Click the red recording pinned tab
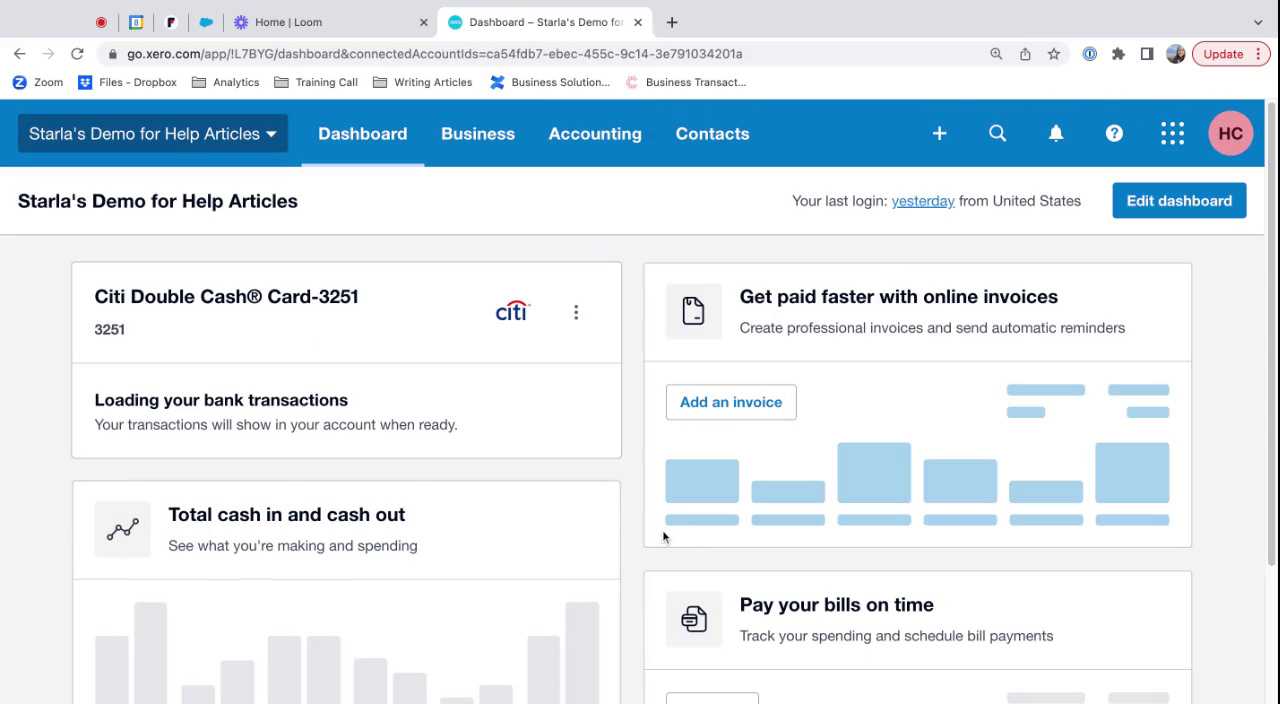Viewport: 1280px width, 704px height. point(101,22)
